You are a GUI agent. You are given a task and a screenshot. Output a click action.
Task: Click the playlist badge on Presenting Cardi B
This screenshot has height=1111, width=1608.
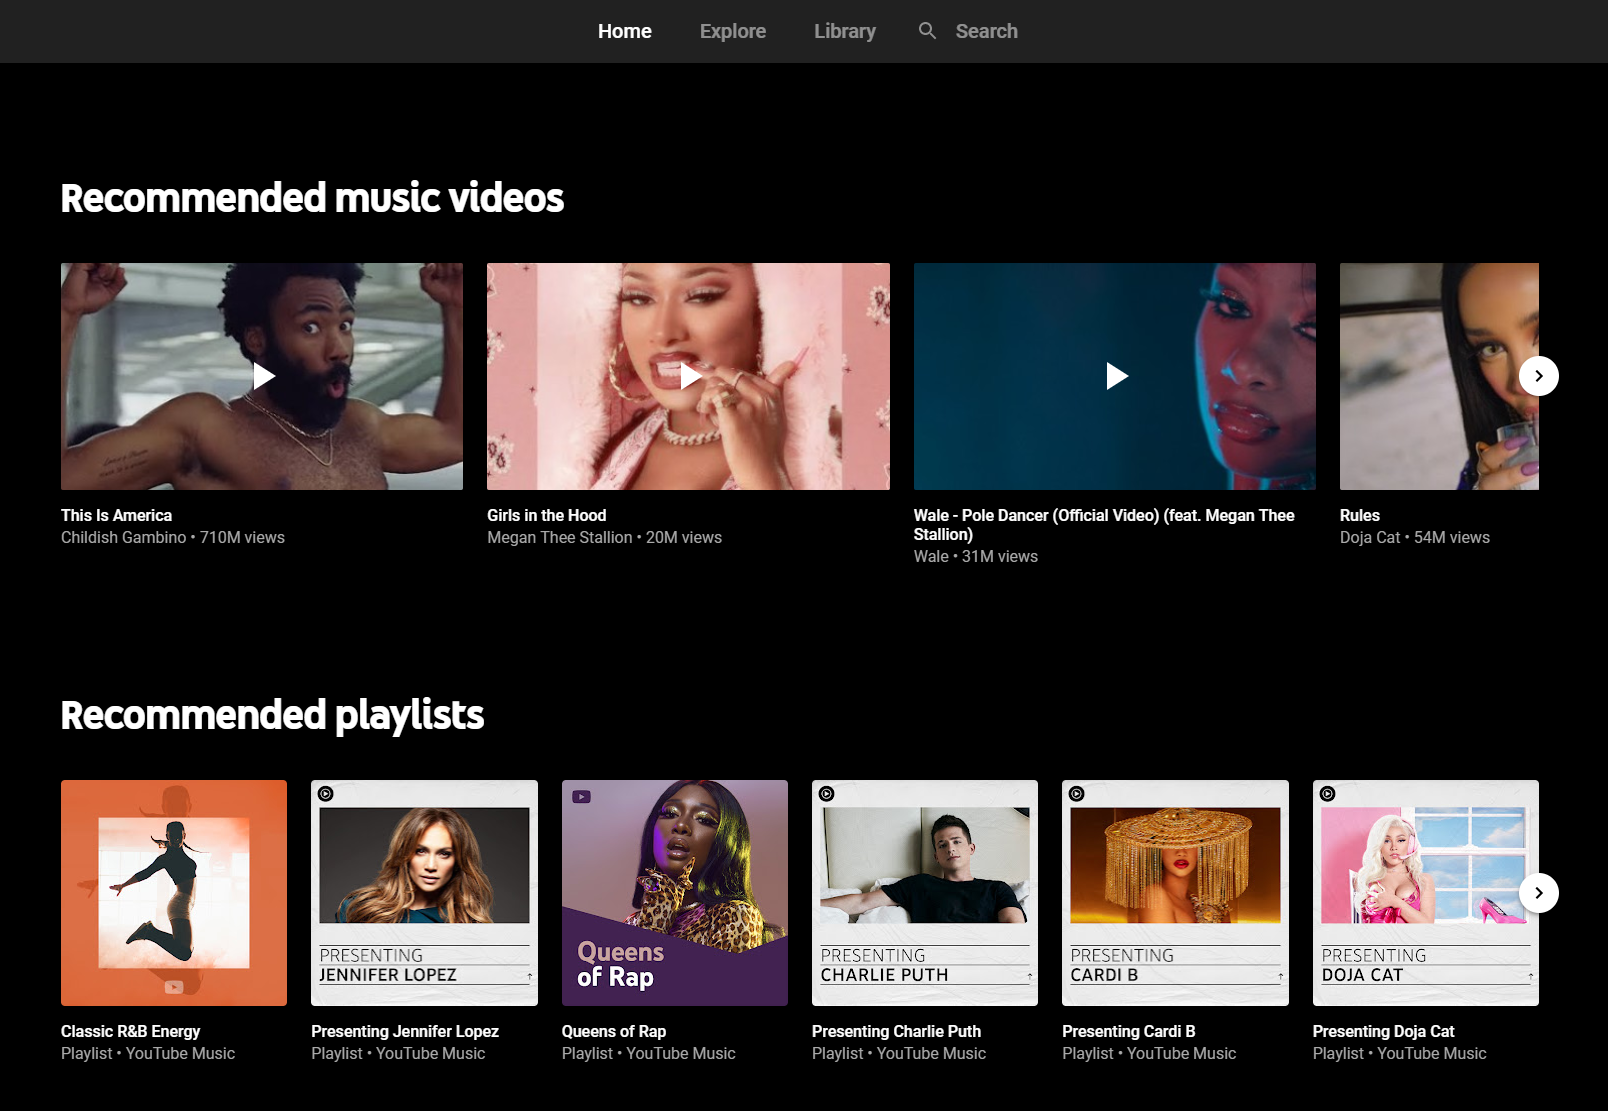[1075, 794]
